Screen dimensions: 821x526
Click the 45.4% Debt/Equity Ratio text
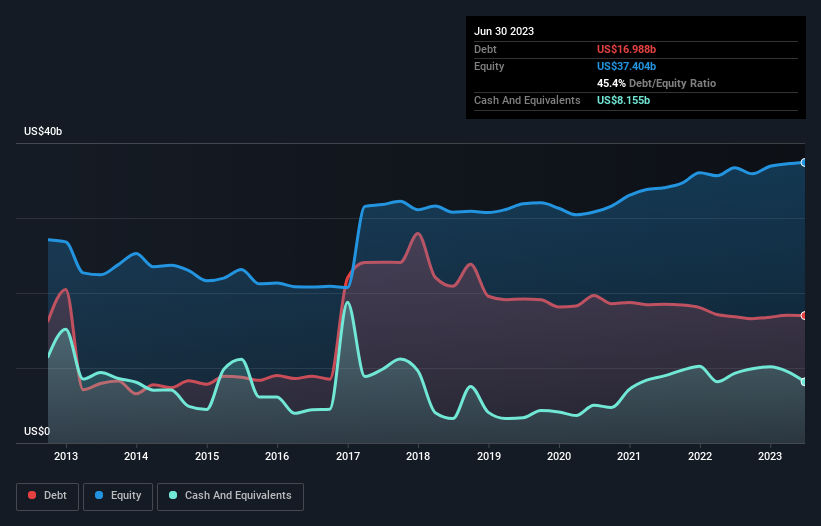coord(656,84)
